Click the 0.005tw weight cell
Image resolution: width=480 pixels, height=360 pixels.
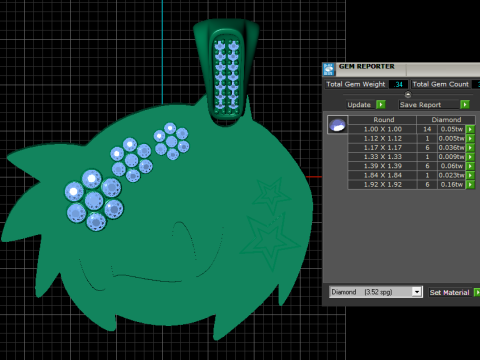coord(452,138)
